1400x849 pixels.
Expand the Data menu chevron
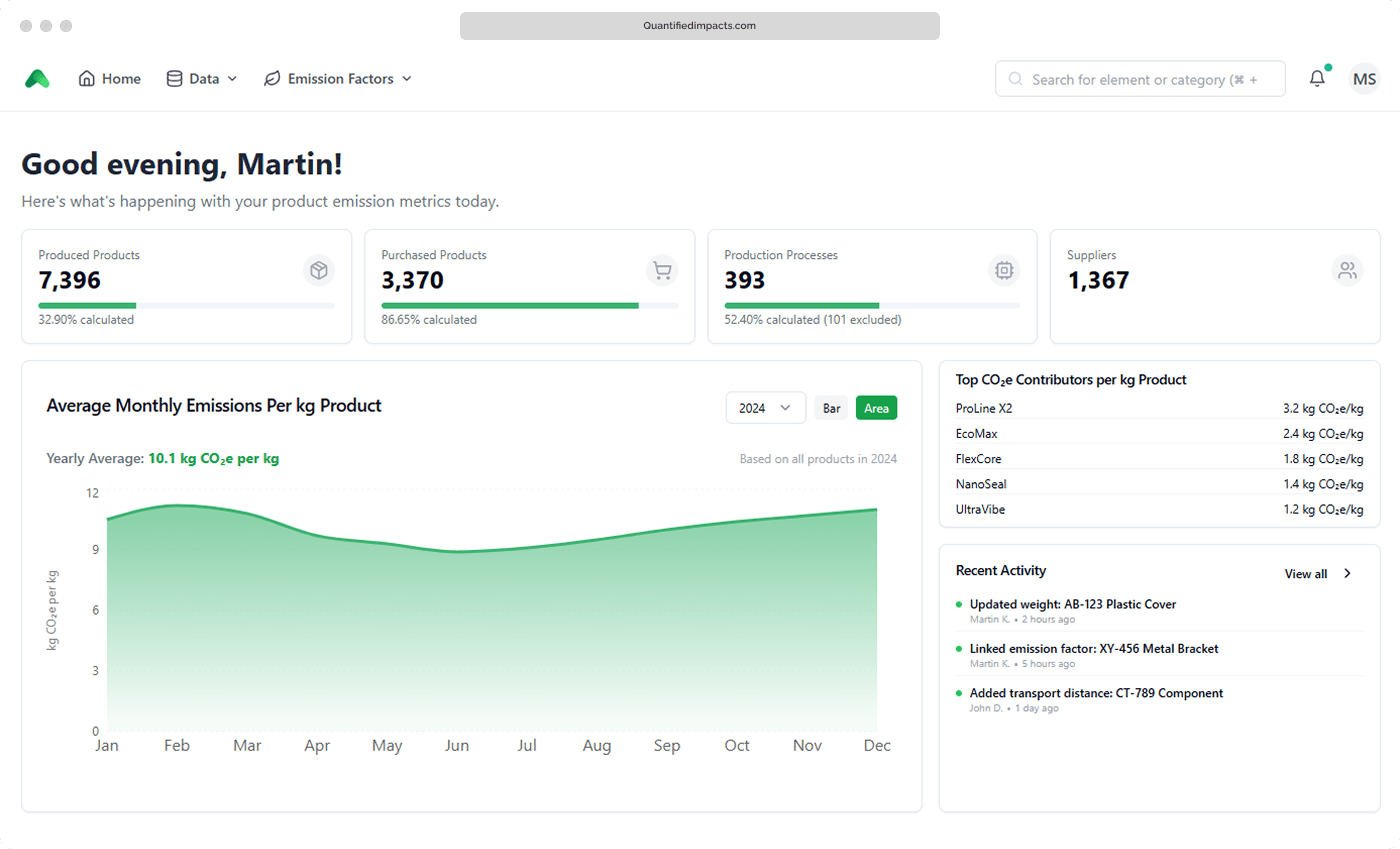pos(232,79)
